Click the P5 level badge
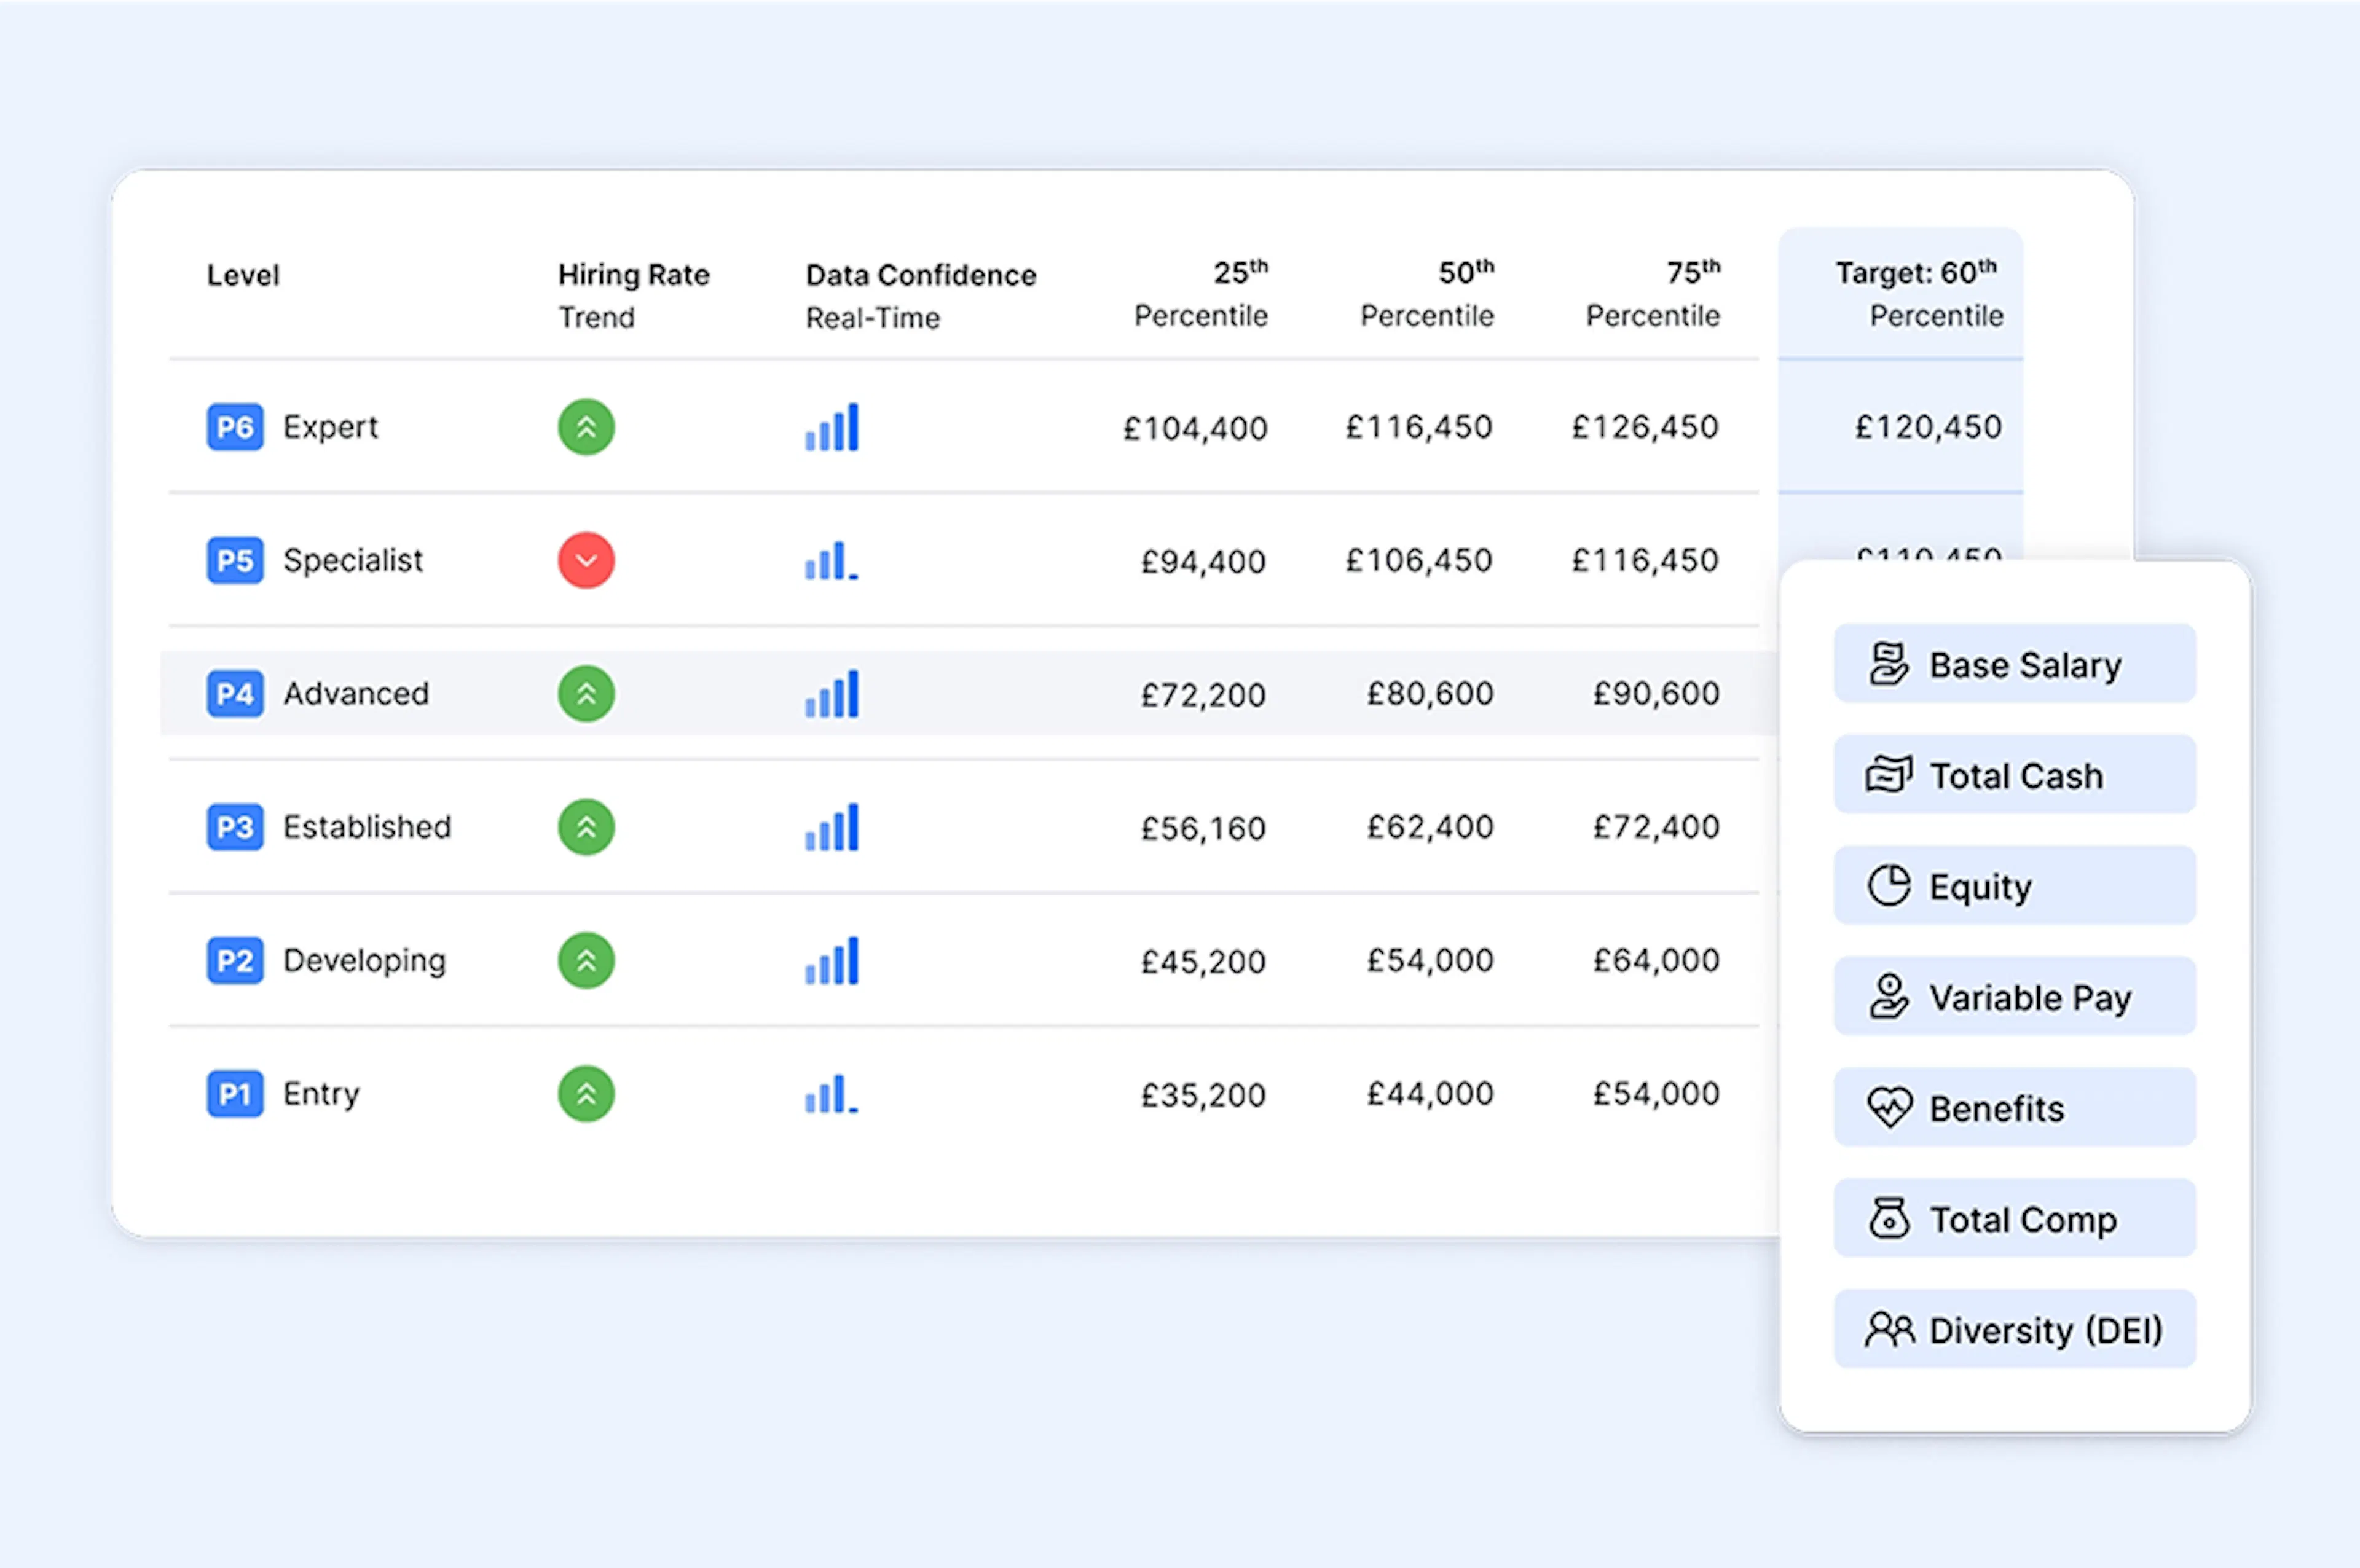Screen dimensions: 2360x1568 pyautogui.click(x=235, y=560)
